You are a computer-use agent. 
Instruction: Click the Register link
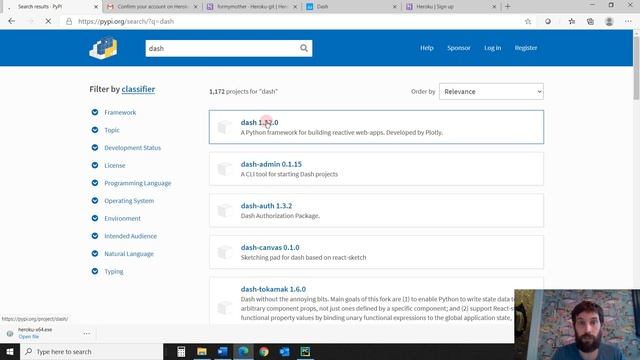(x=526, y=48)
